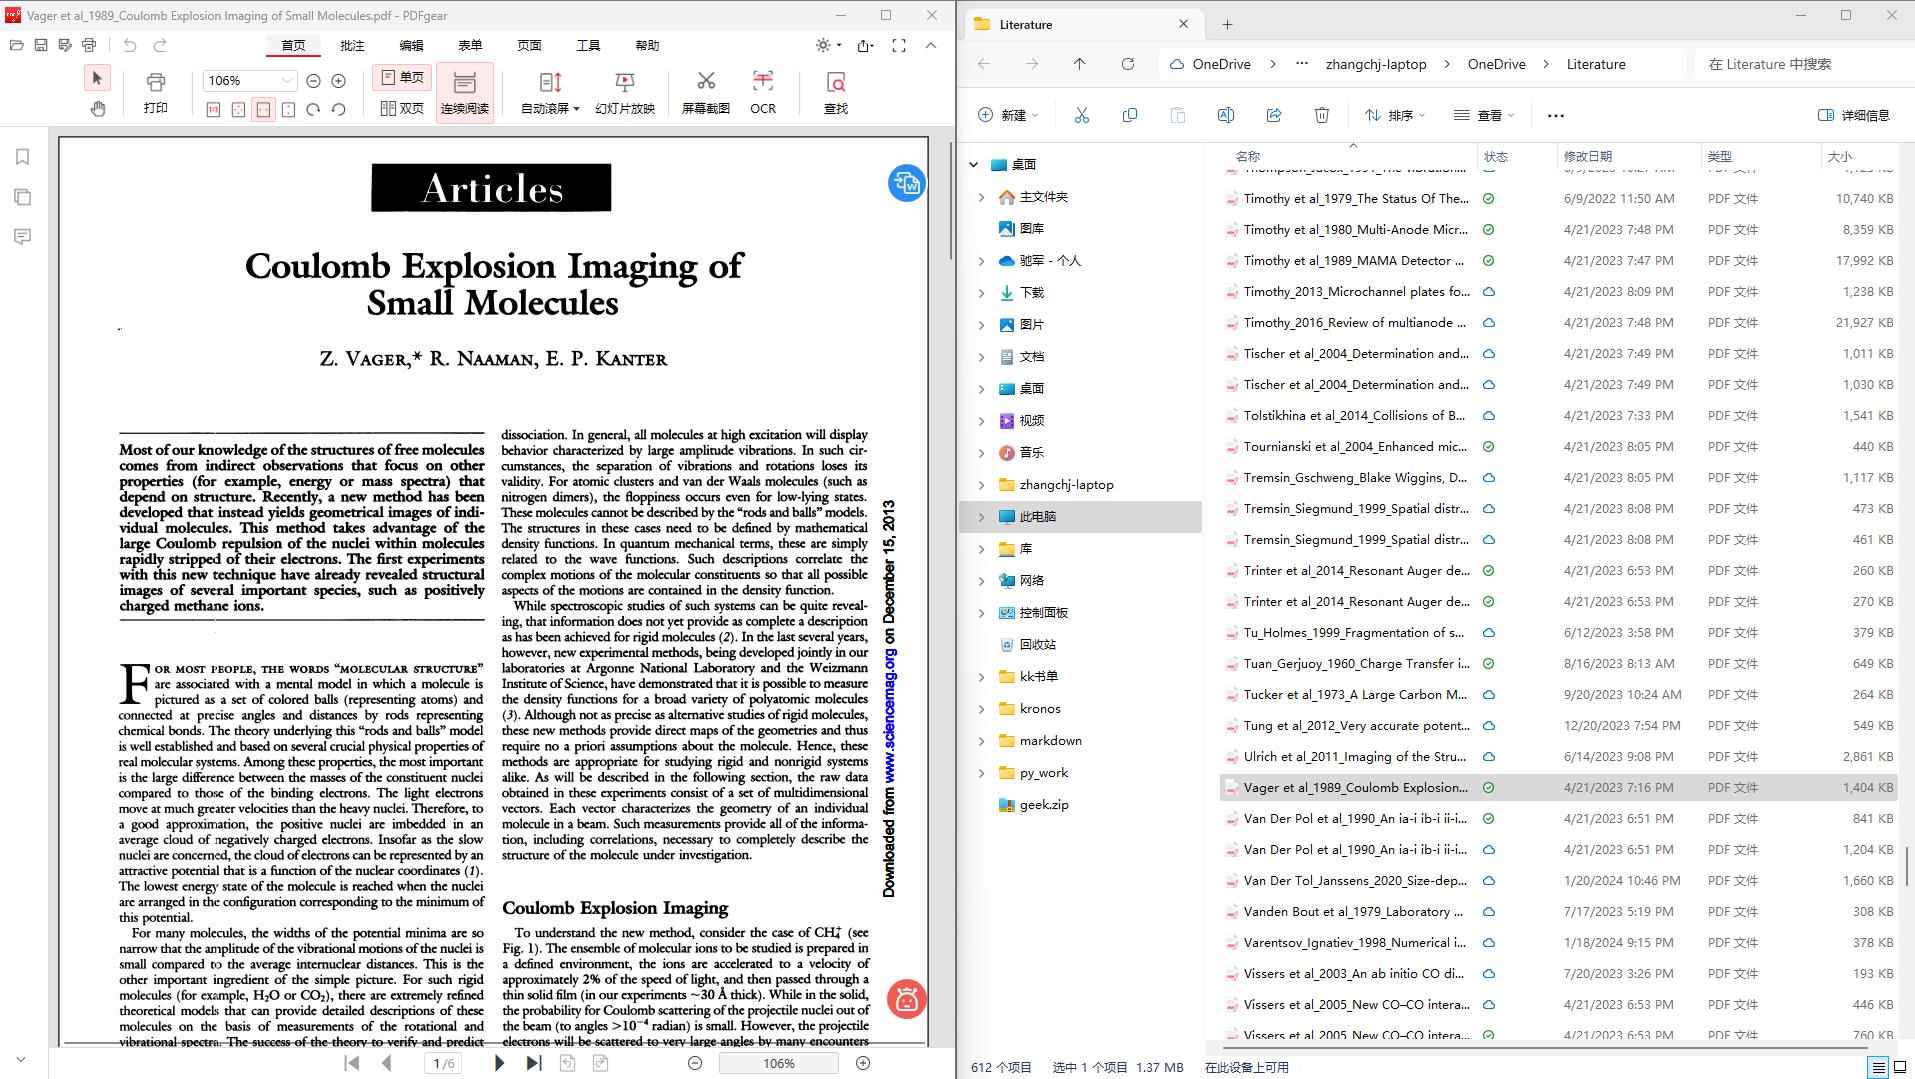Undo the last action in PDFgear

(130, 45)
